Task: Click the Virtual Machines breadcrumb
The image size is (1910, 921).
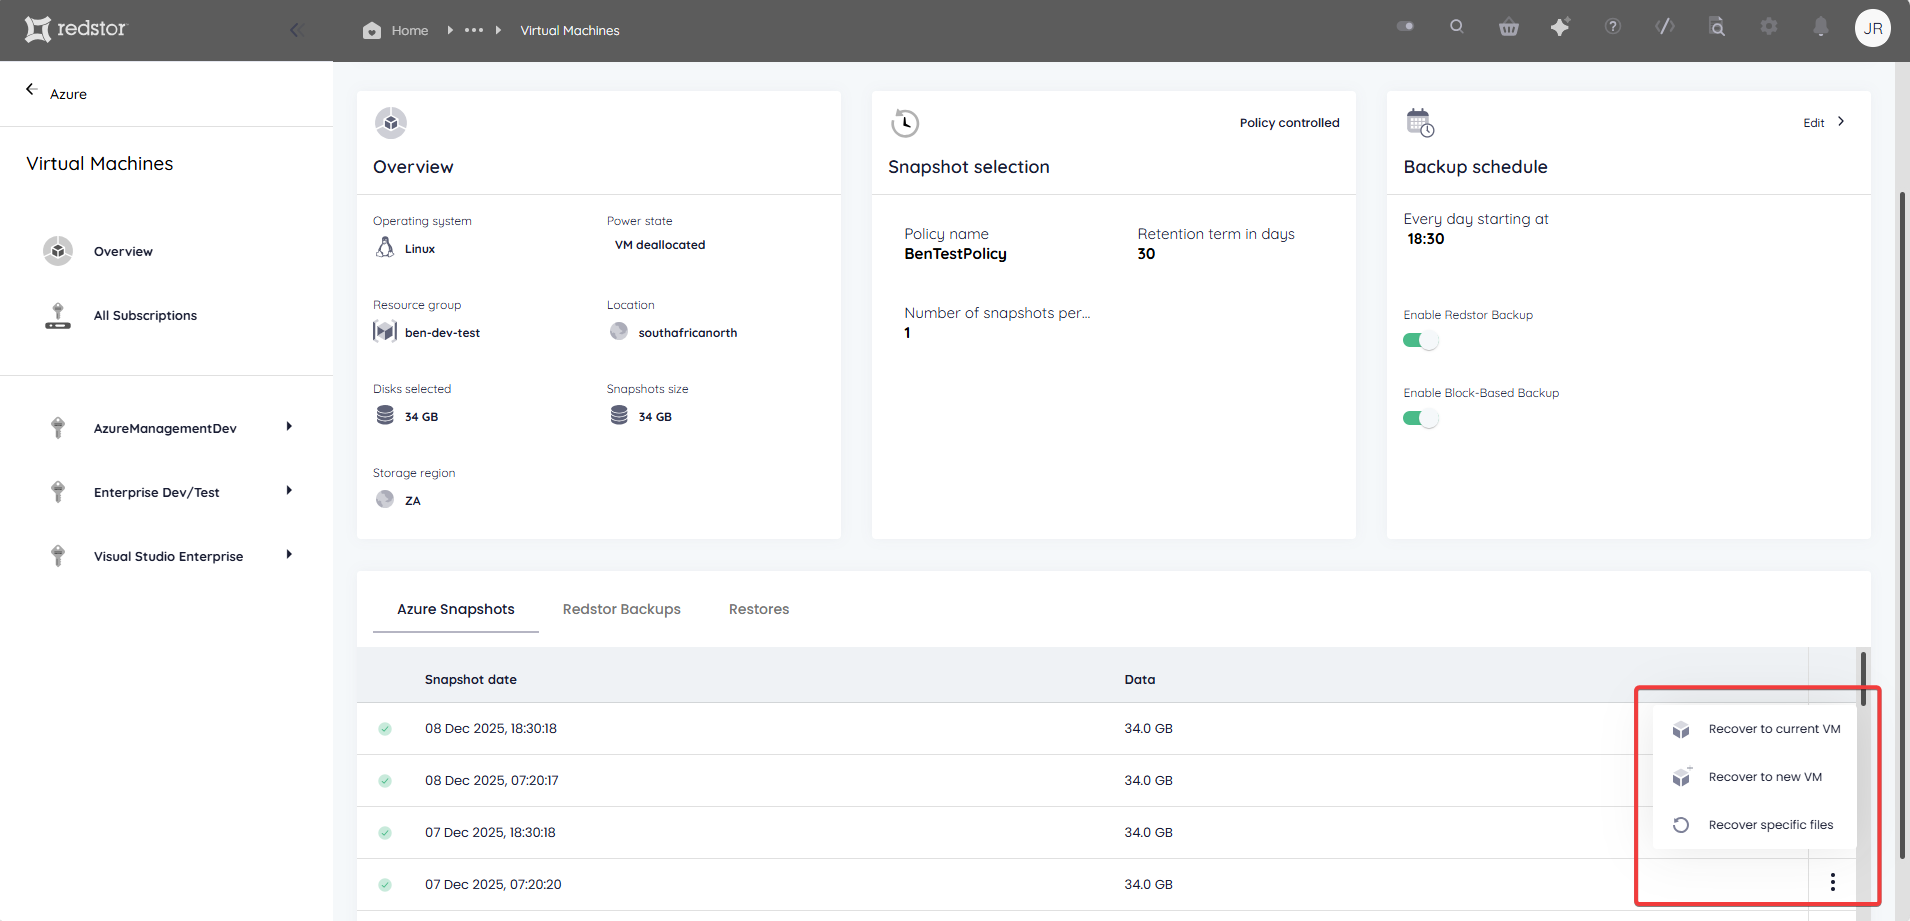Action: tap(570, 31)
